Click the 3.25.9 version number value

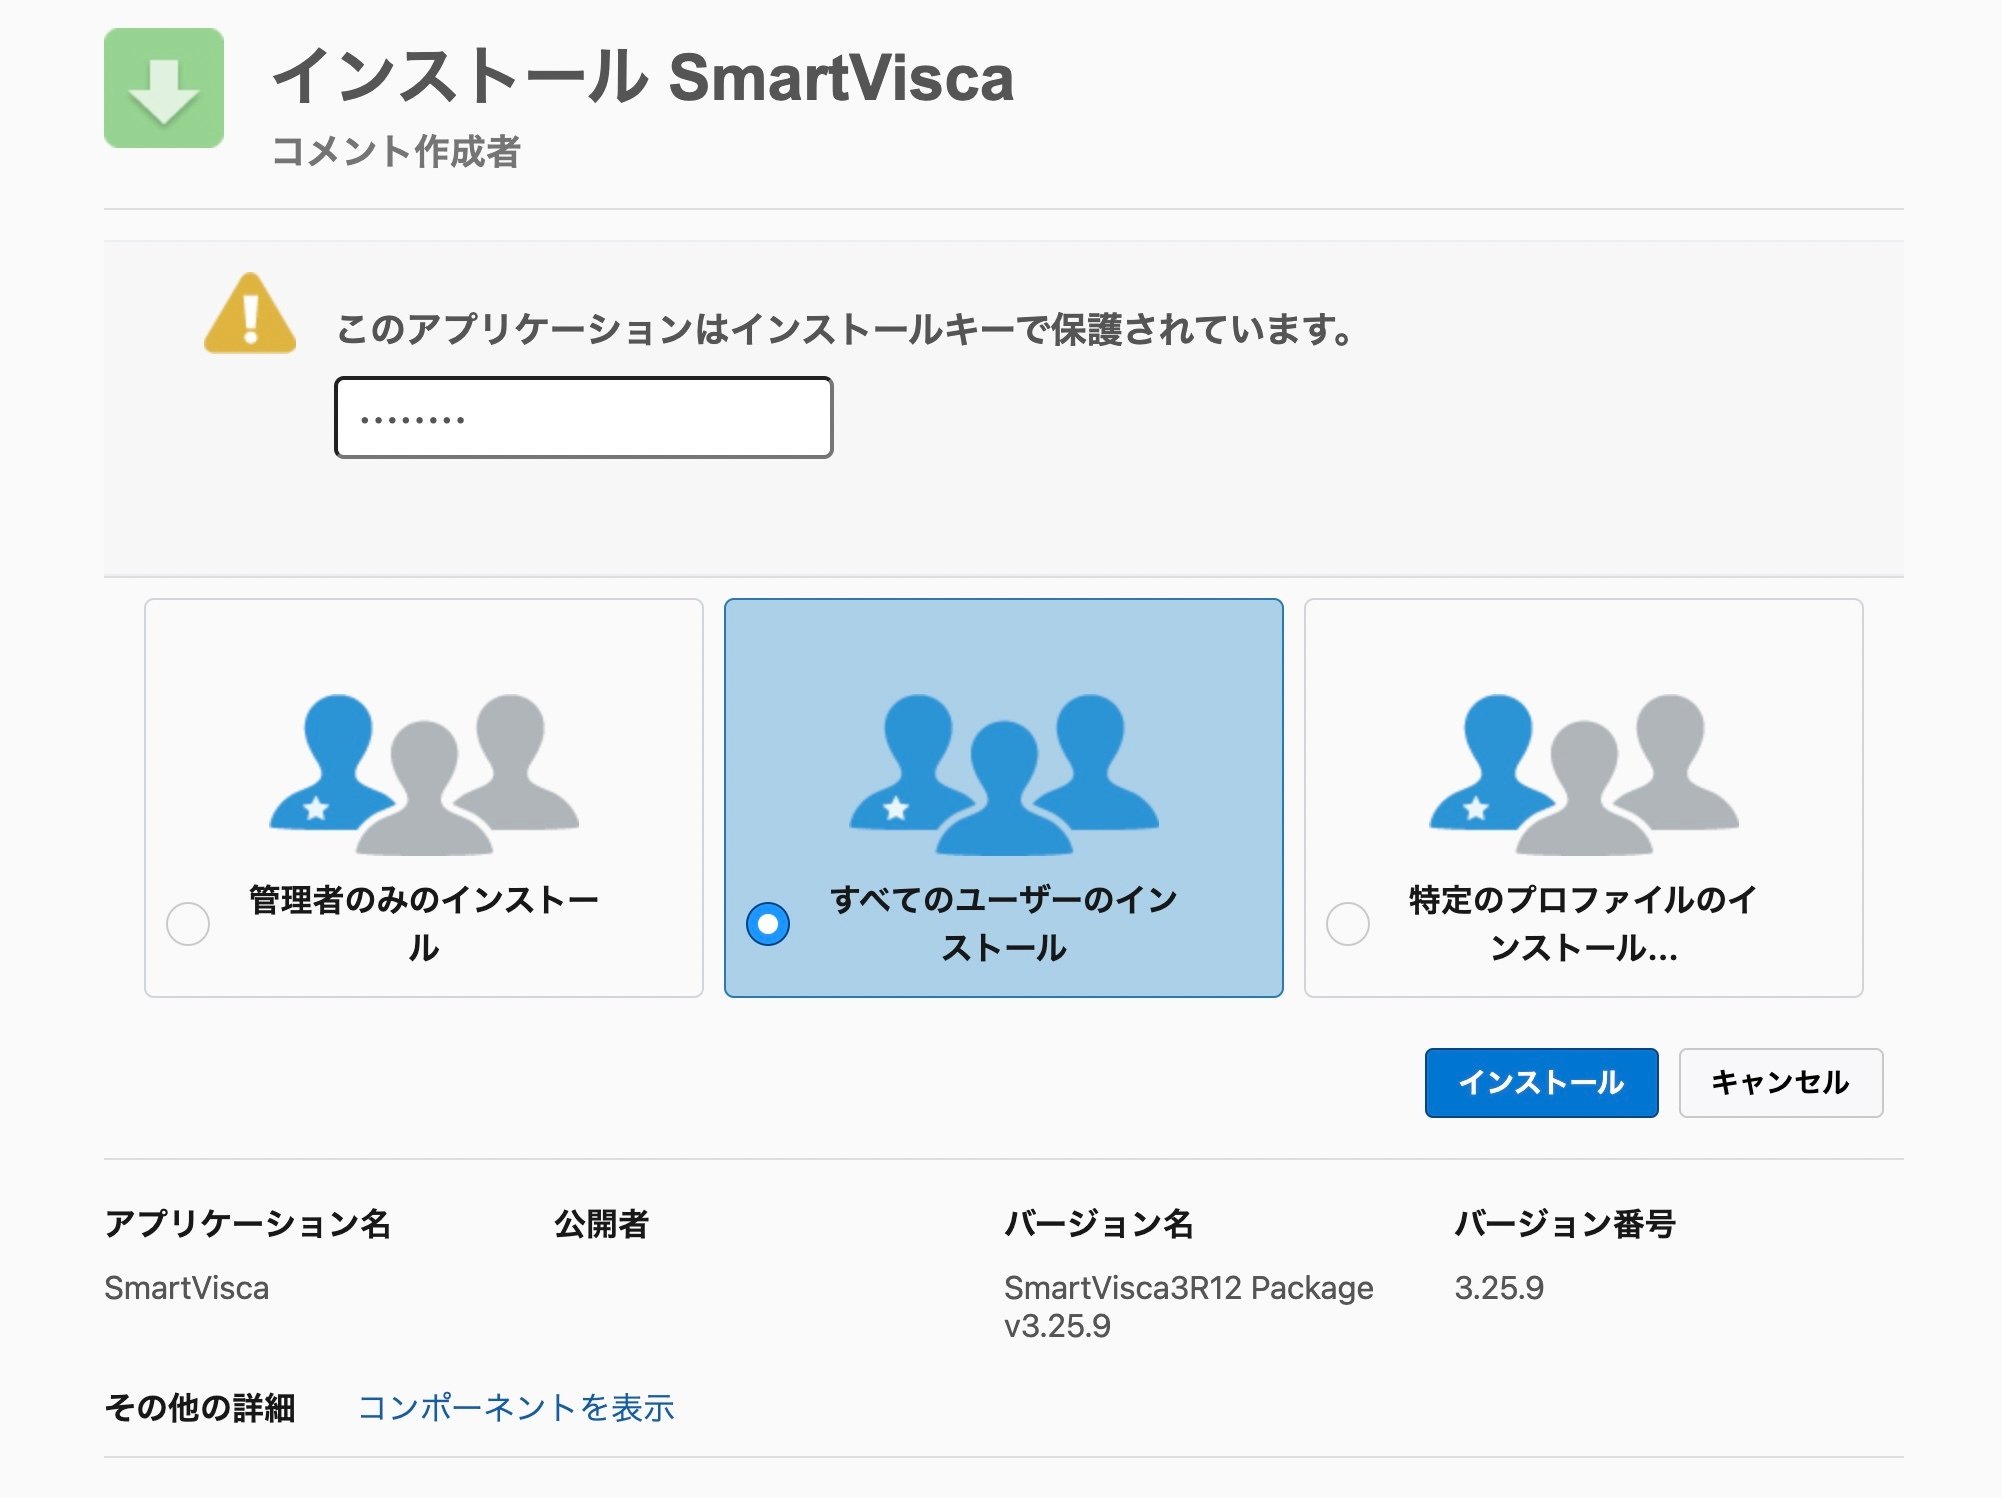point(1499,1288)
